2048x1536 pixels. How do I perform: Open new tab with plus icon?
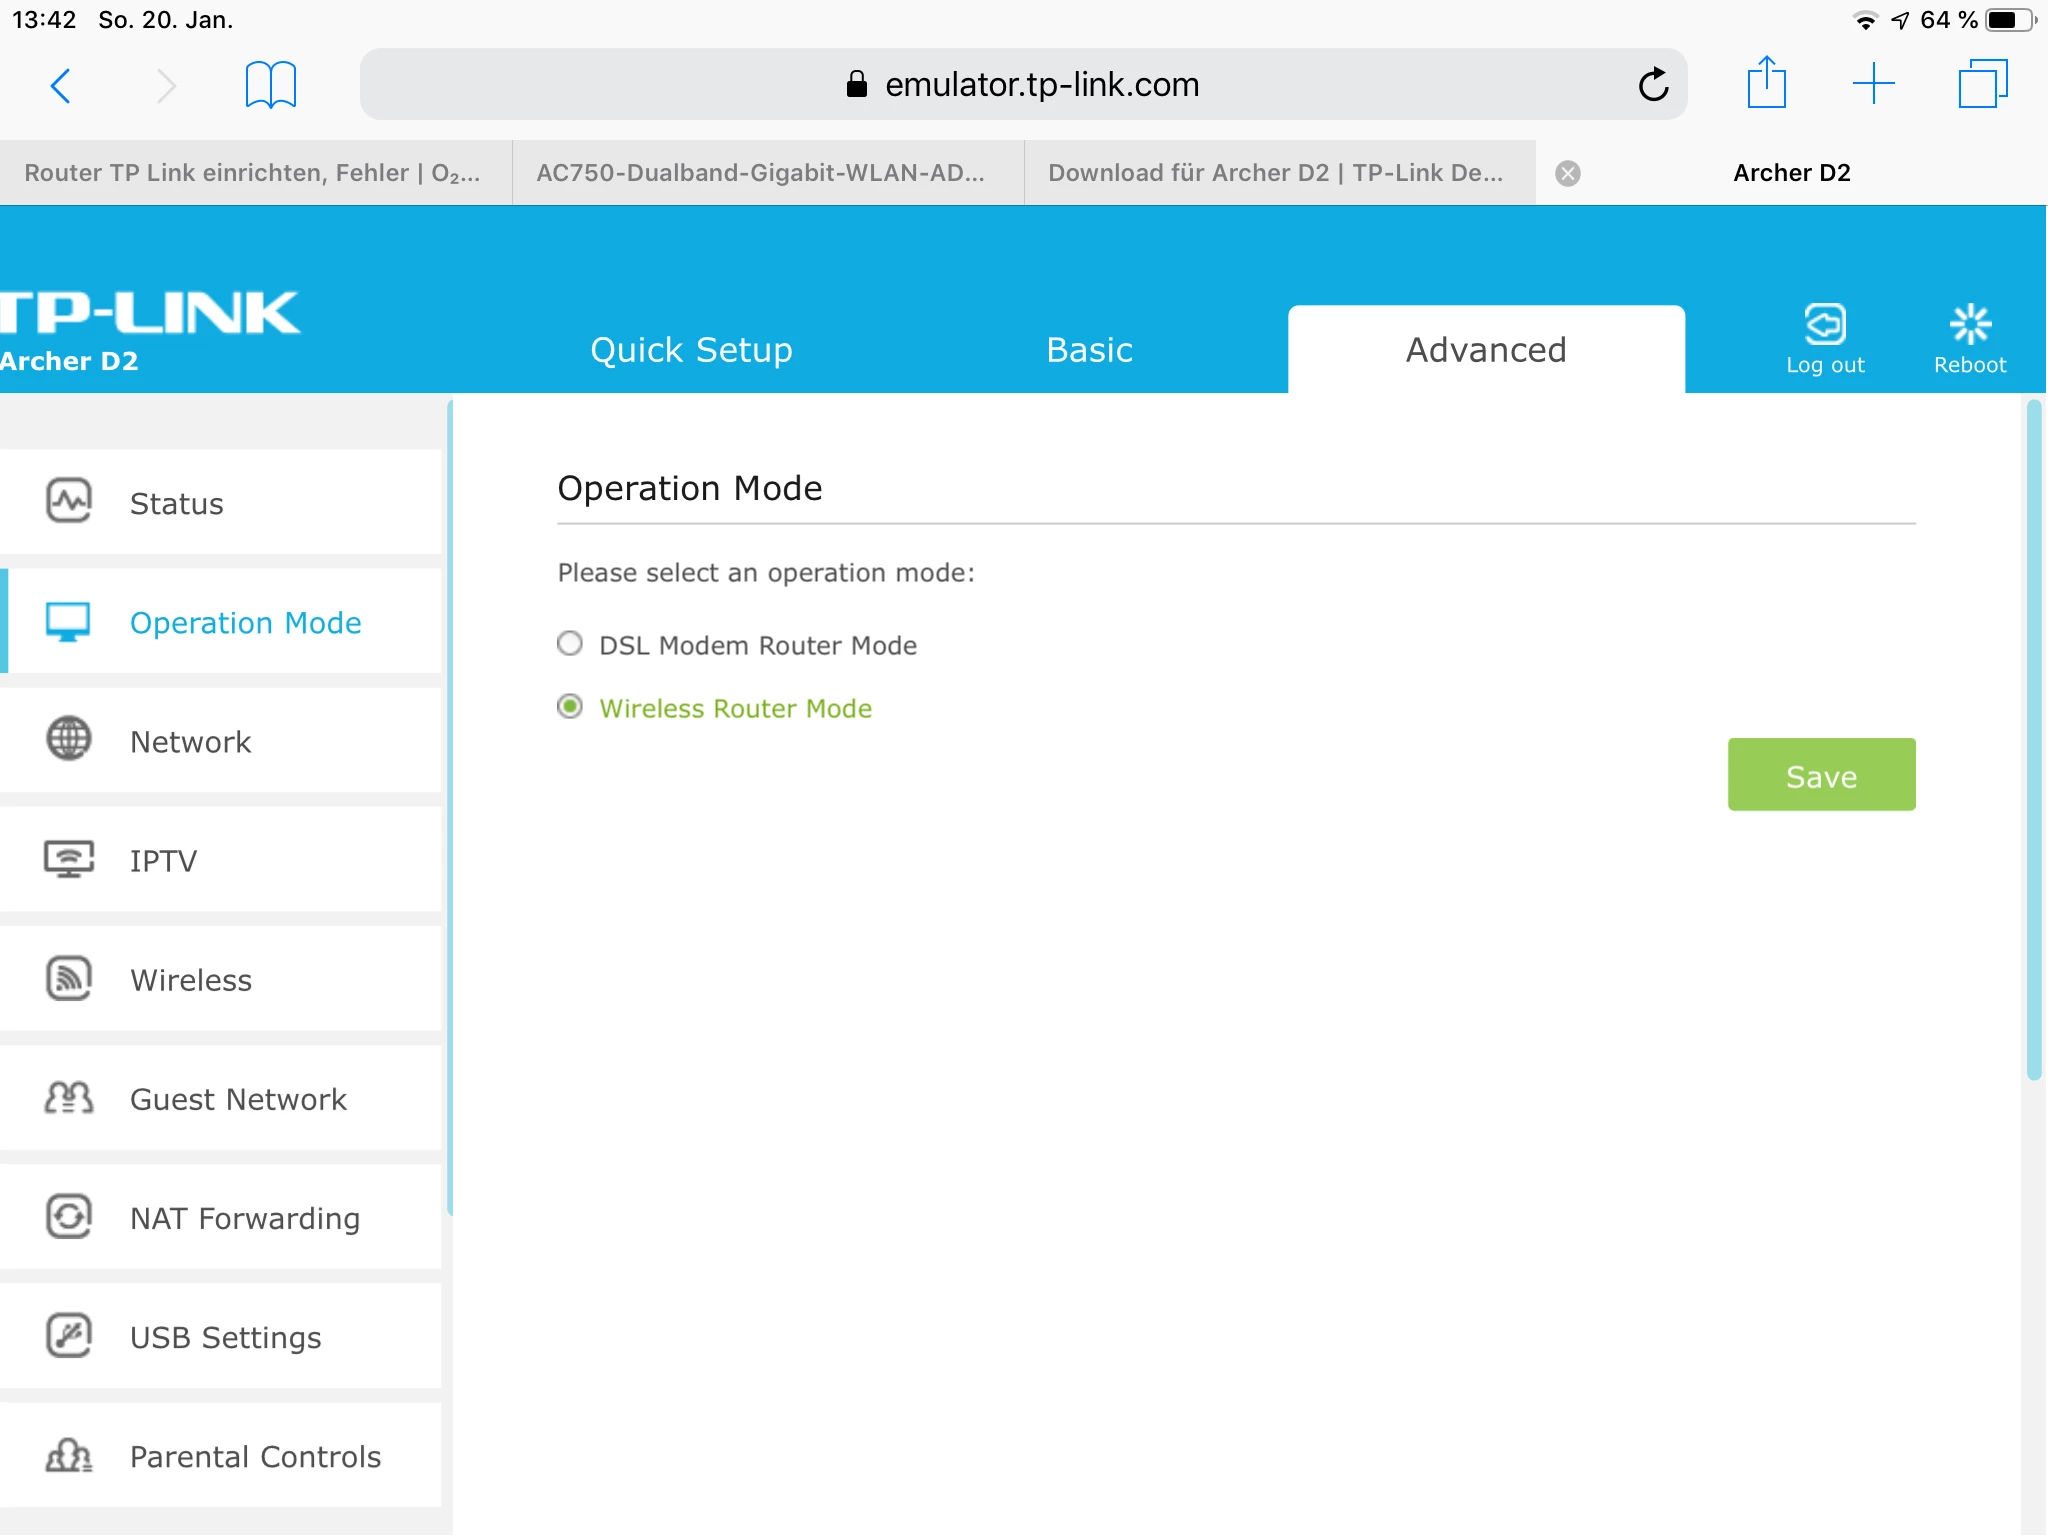[x=1873, y=84]
